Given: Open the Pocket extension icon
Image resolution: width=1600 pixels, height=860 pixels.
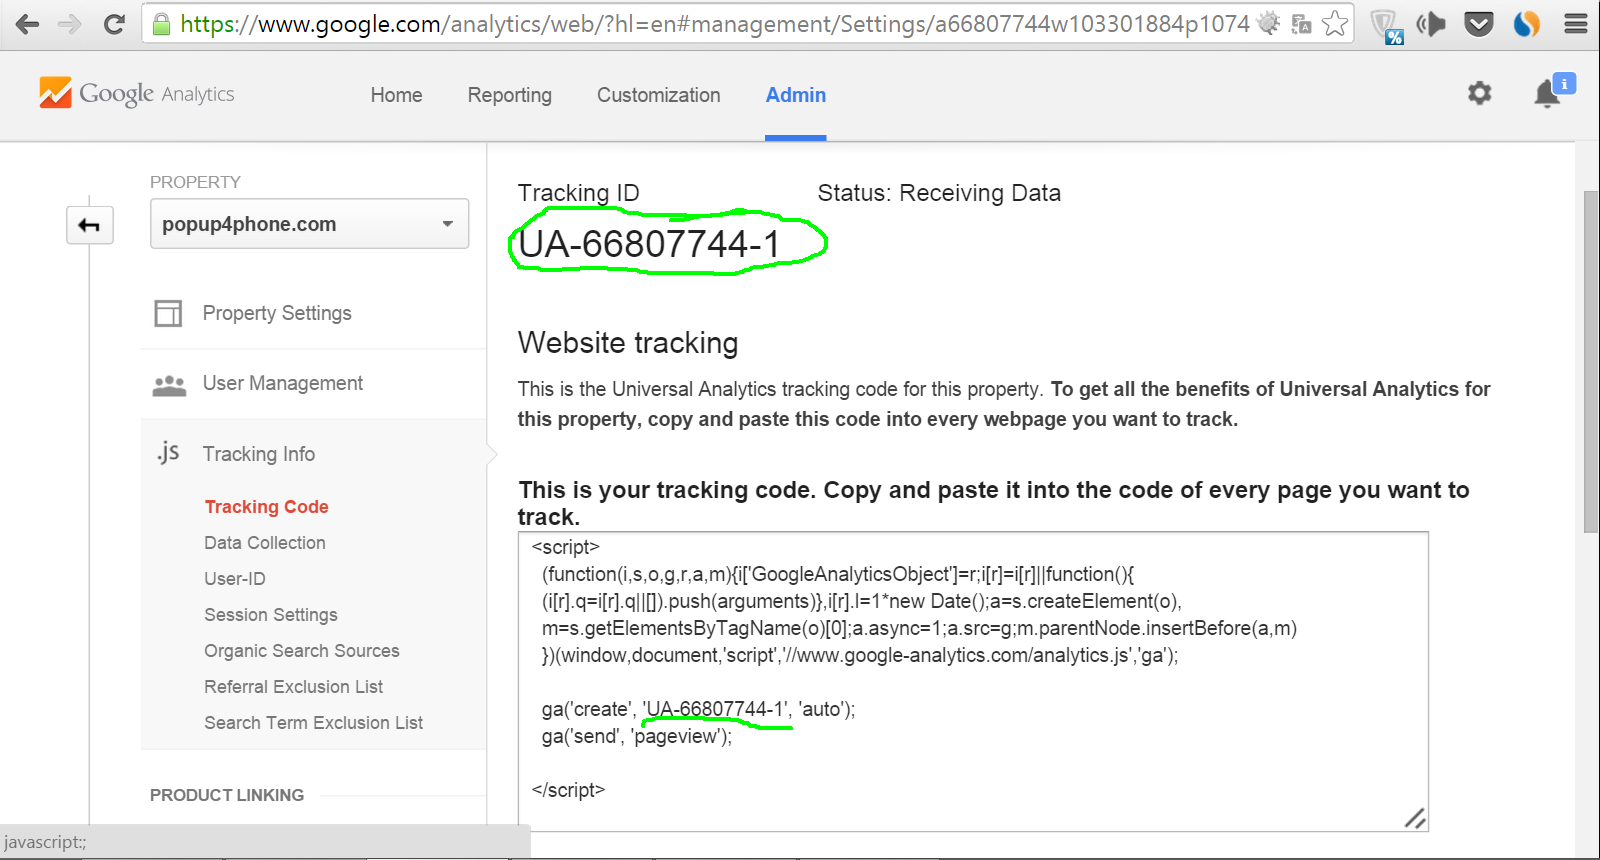Looking at the screenshot, I should point(1479,24).
